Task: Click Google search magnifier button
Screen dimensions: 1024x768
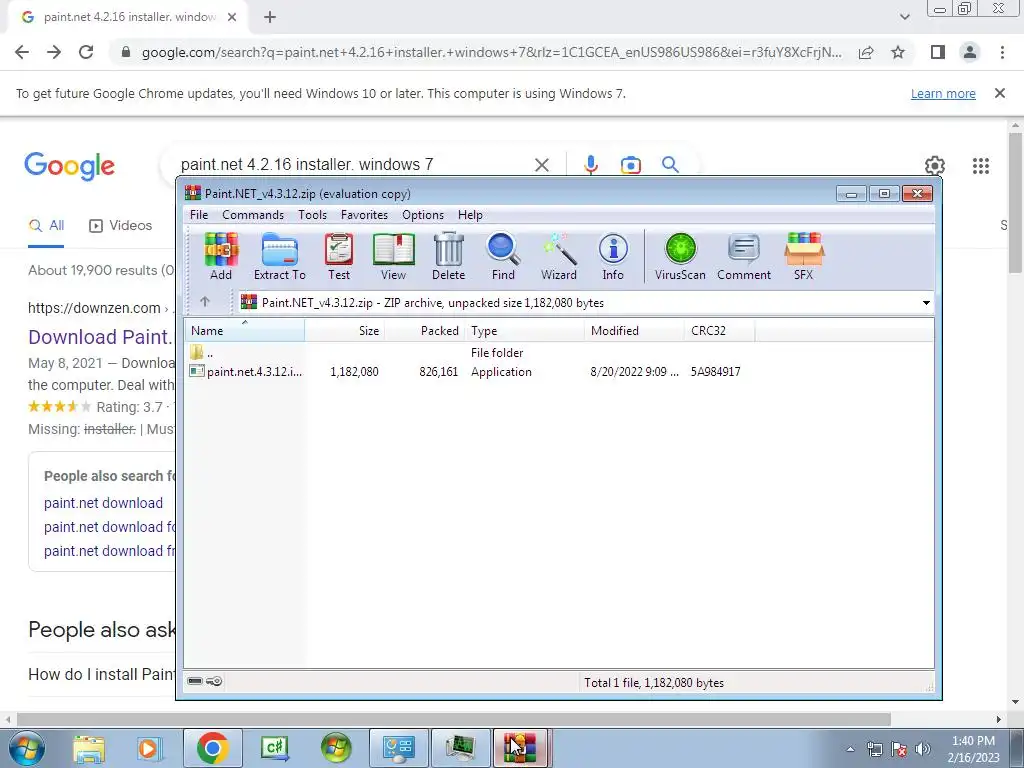Action: tap(670, 165)
